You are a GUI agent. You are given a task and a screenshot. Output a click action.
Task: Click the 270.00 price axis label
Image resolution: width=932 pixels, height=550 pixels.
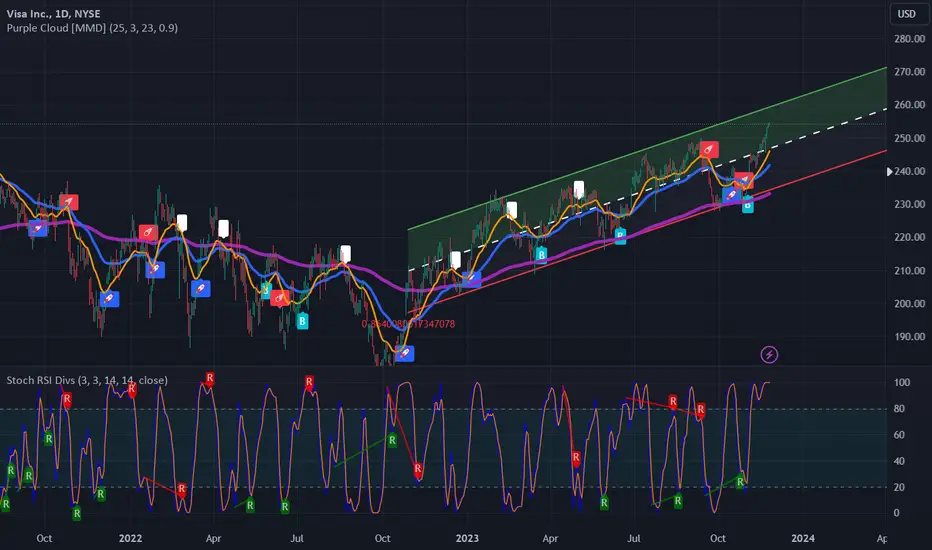tap(909, 71)
